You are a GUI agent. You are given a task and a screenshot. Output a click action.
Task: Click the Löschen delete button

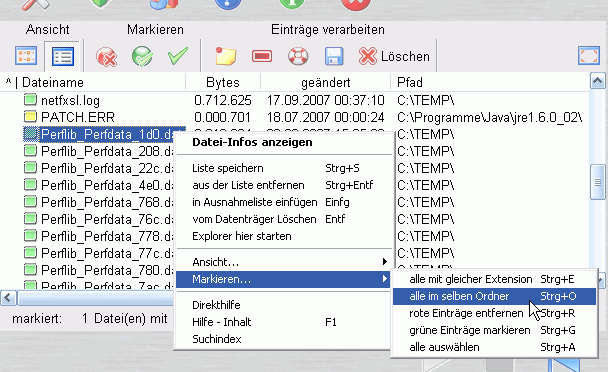pos(394,57)
